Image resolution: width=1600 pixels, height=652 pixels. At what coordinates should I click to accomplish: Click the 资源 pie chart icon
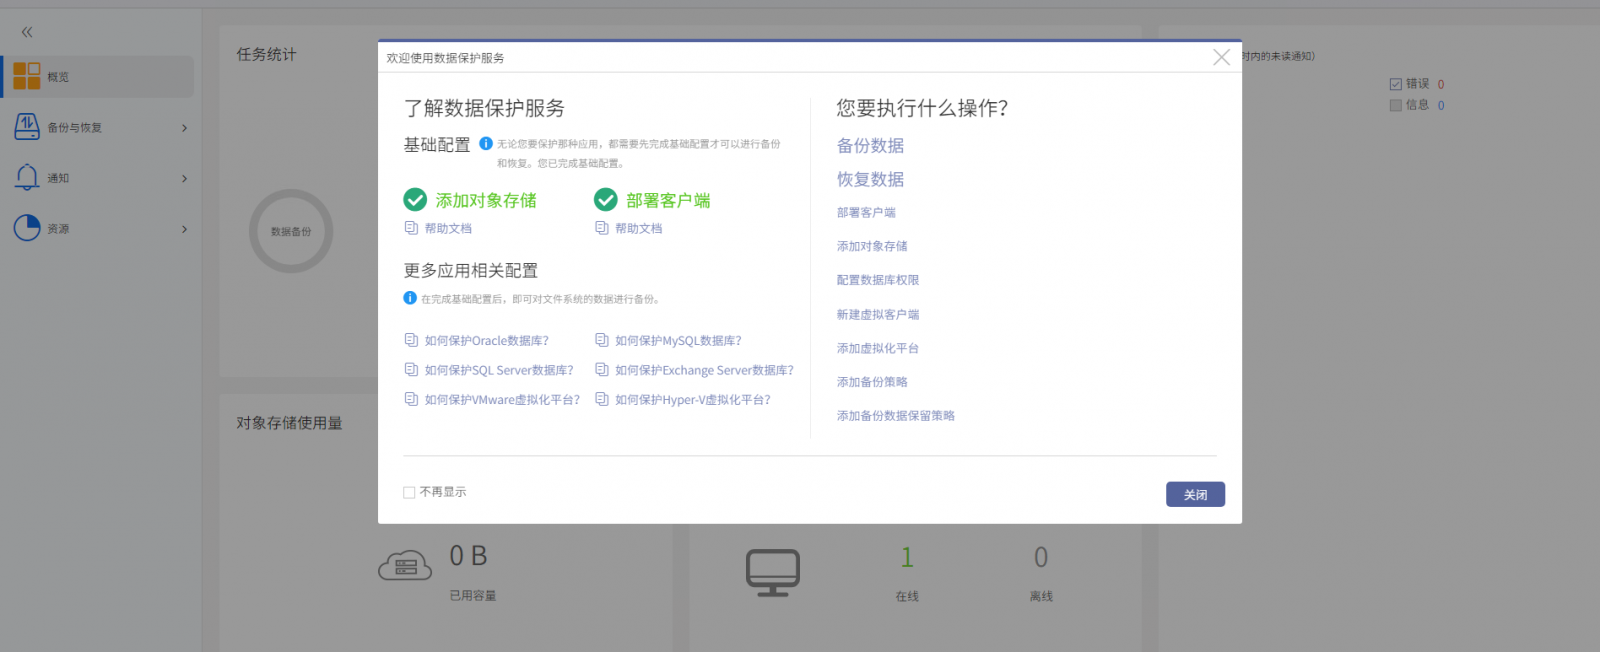click(x=27, y=228)
